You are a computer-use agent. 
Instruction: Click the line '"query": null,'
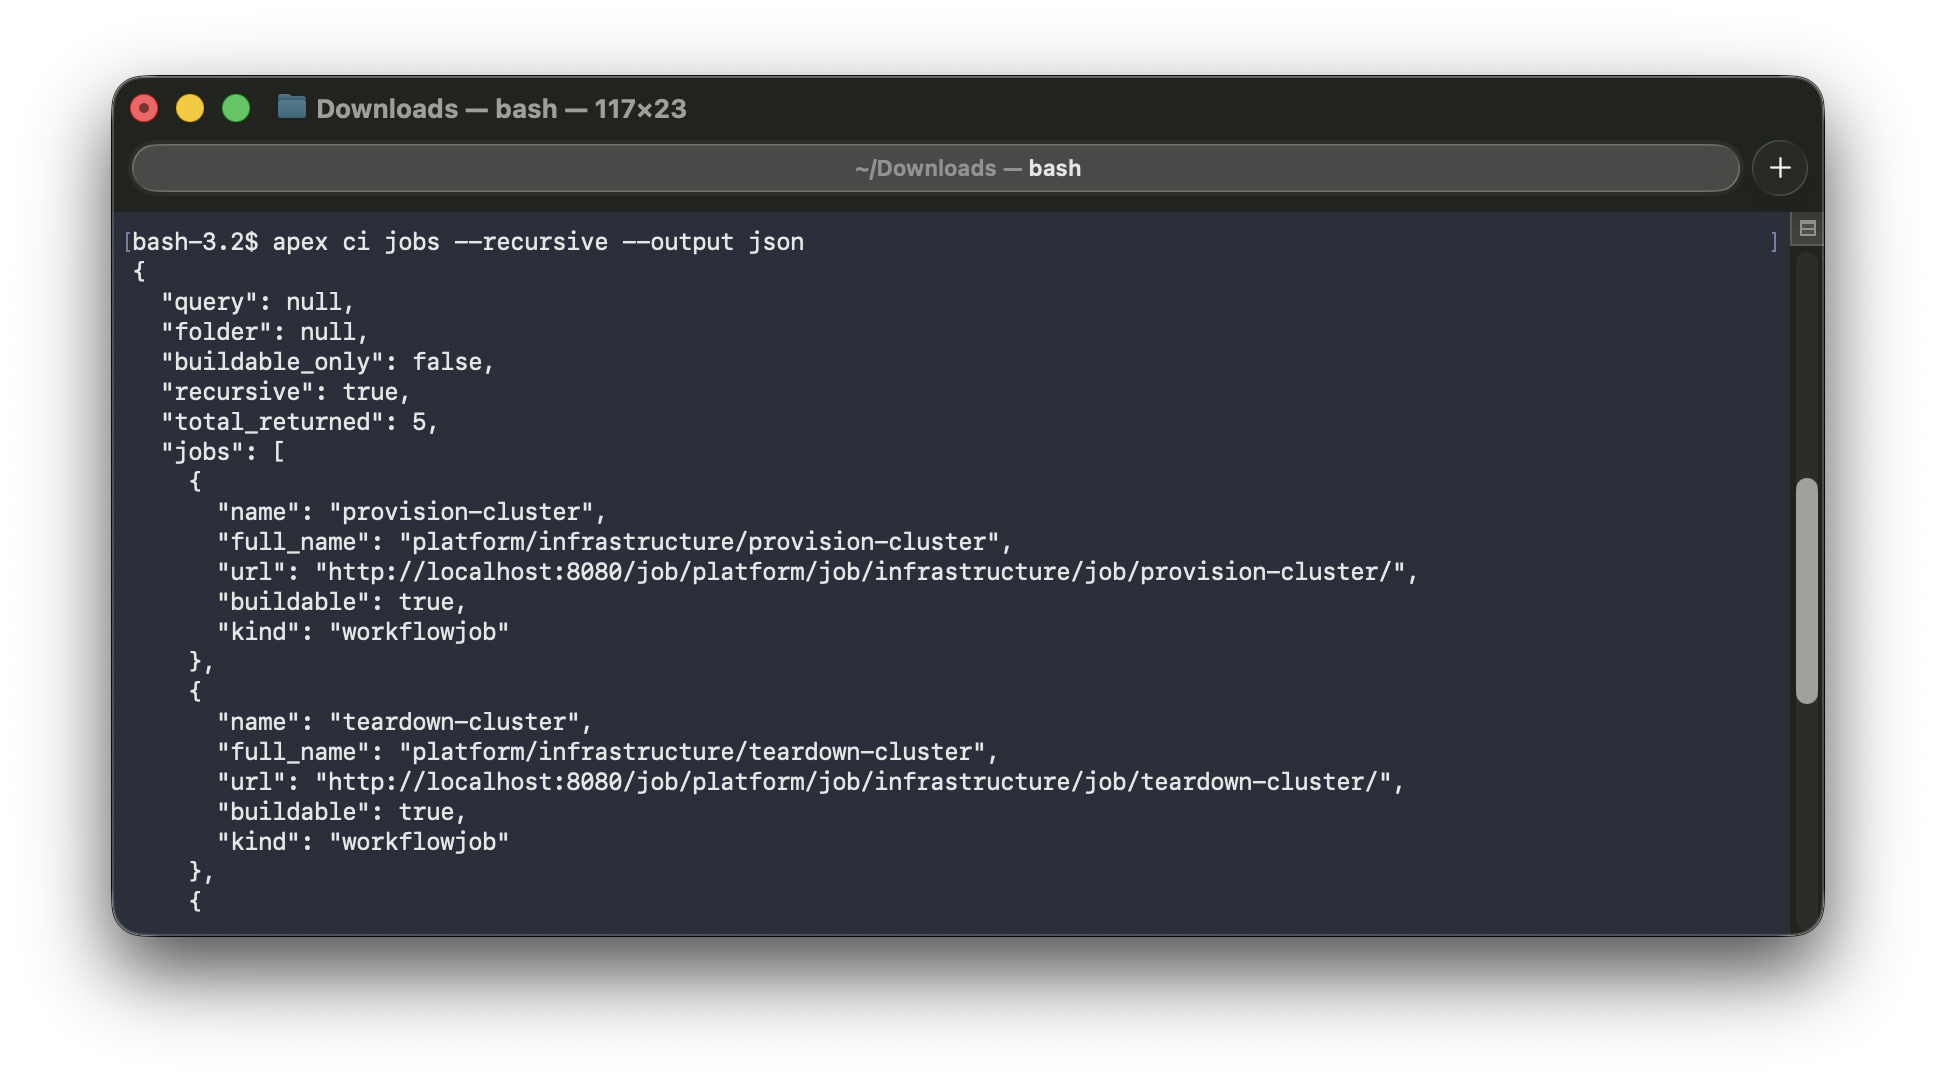pyautogui.click(x=257, y=302)
